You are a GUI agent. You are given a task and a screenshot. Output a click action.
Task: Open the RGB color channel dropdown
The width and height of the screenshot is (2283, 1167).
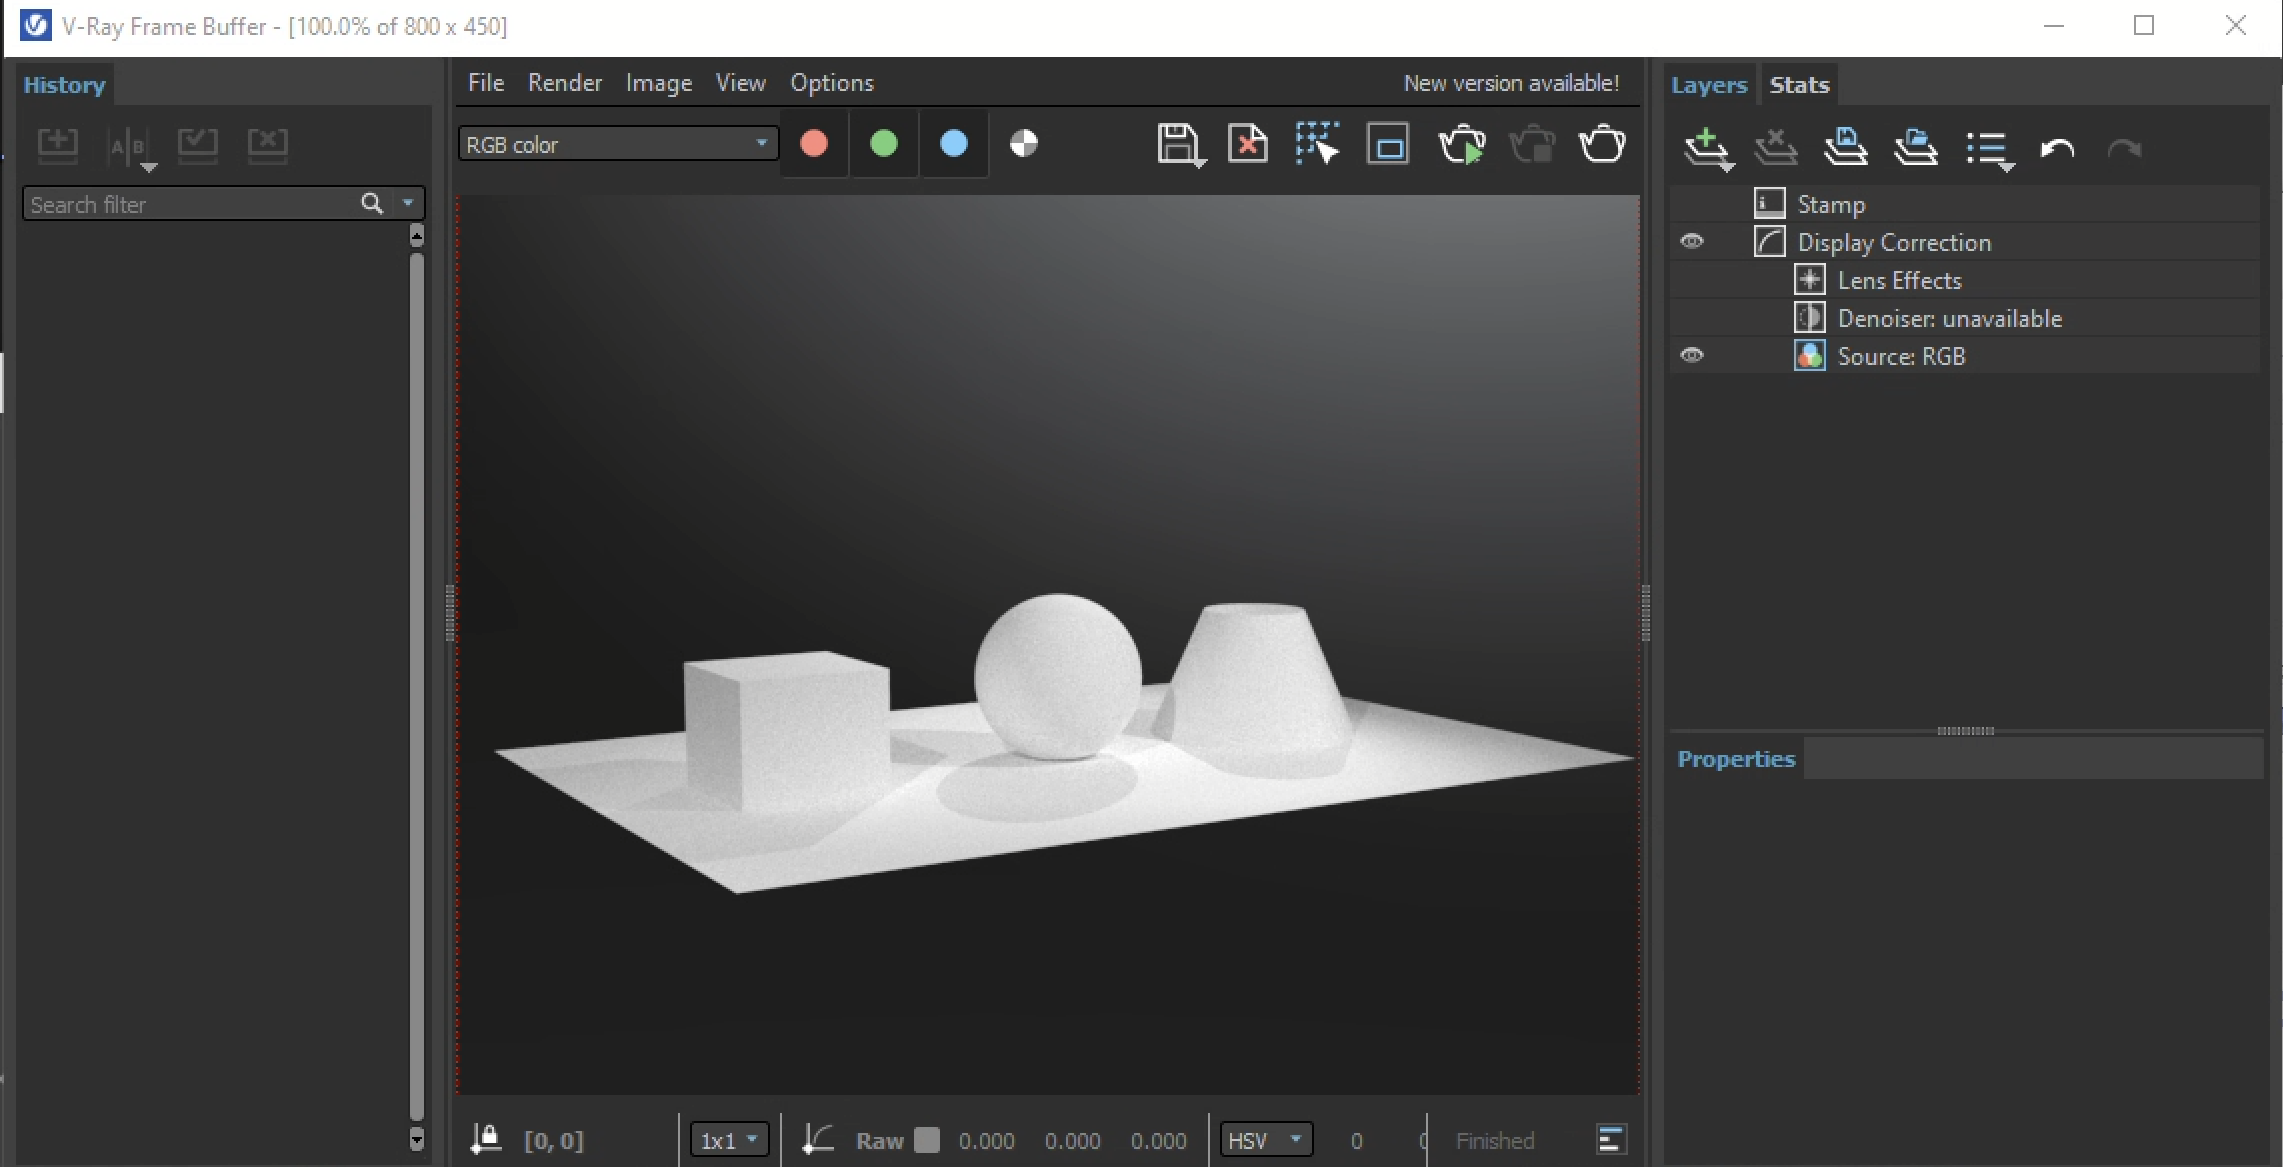tap(617, 145)
